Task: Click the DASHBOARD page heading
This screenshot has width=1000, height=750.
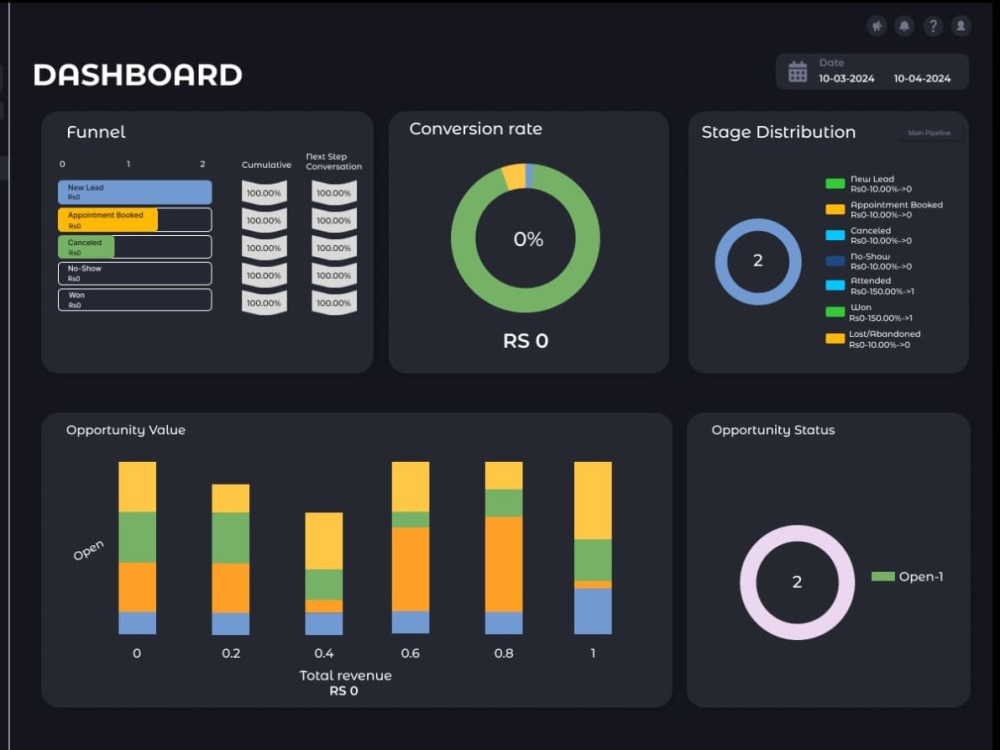Action: 138,75
